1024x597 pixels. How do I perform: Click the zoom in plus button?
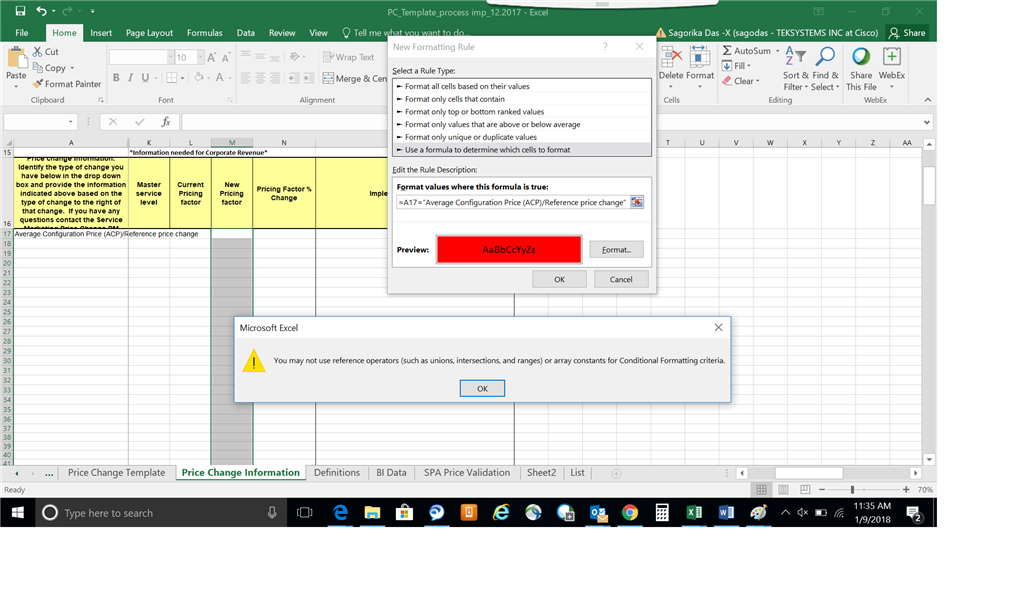pos(906,489)
